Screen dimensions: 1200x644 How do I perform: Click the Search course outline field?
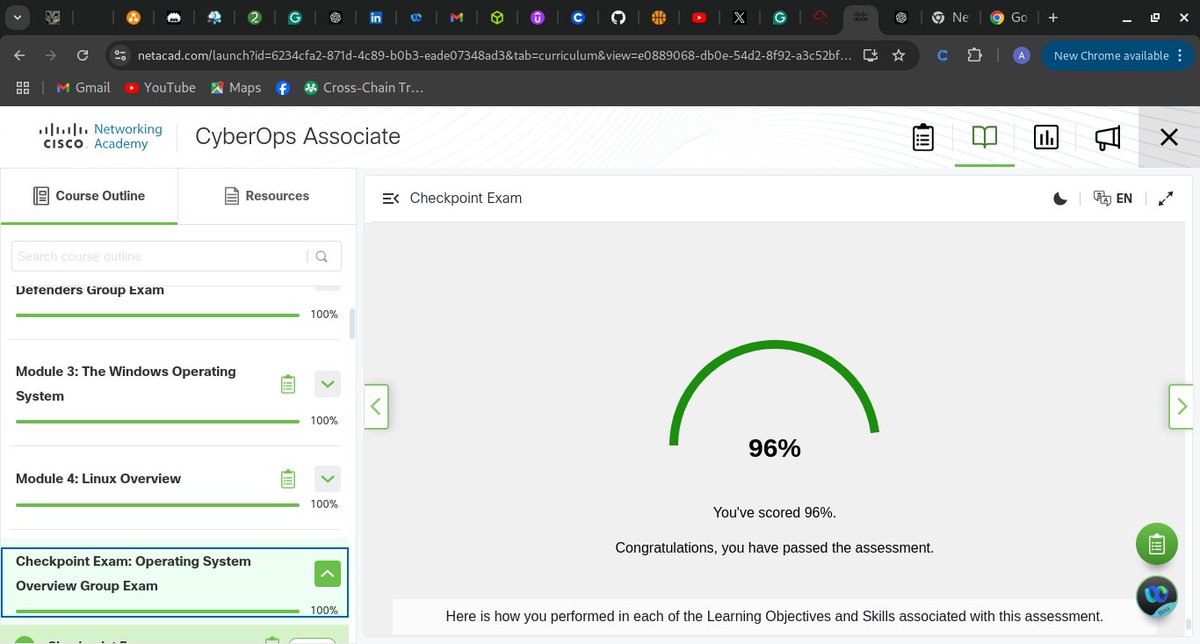click(160, 256)
